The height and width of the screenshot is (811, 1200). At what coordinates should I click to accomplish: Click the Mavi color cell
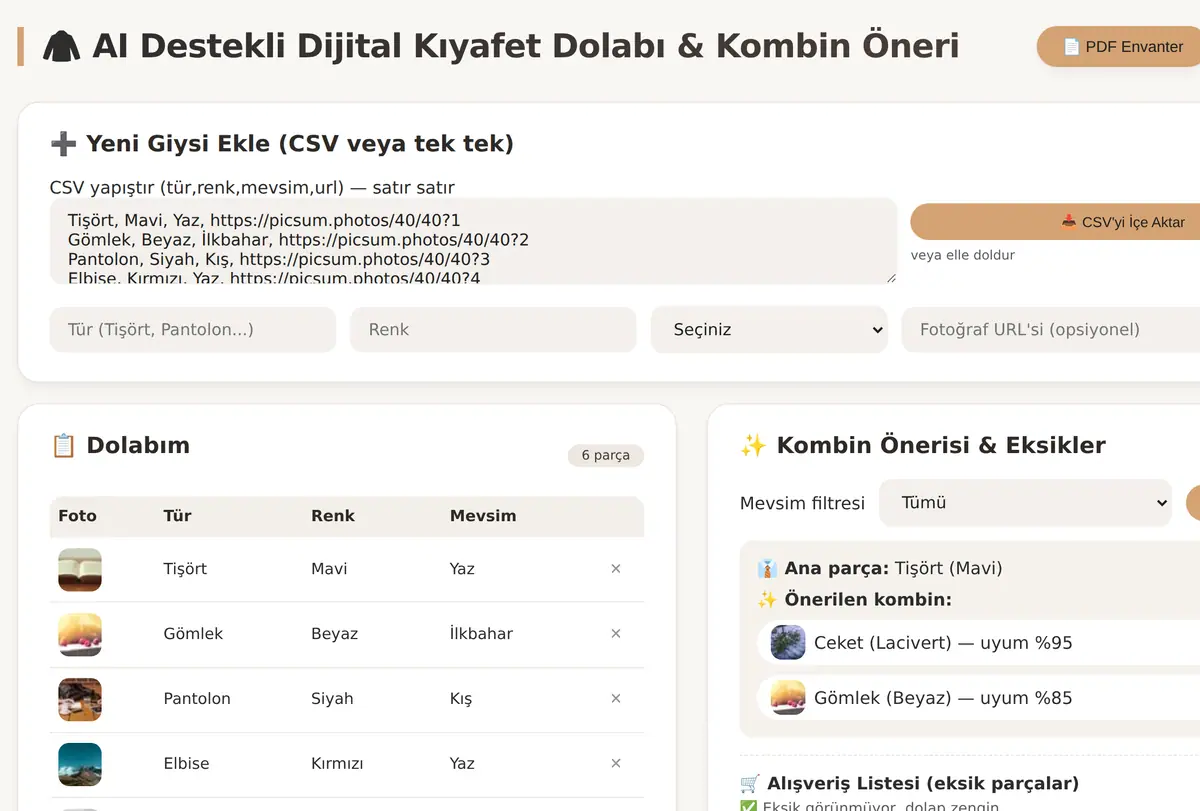click(x=329, y=569)
